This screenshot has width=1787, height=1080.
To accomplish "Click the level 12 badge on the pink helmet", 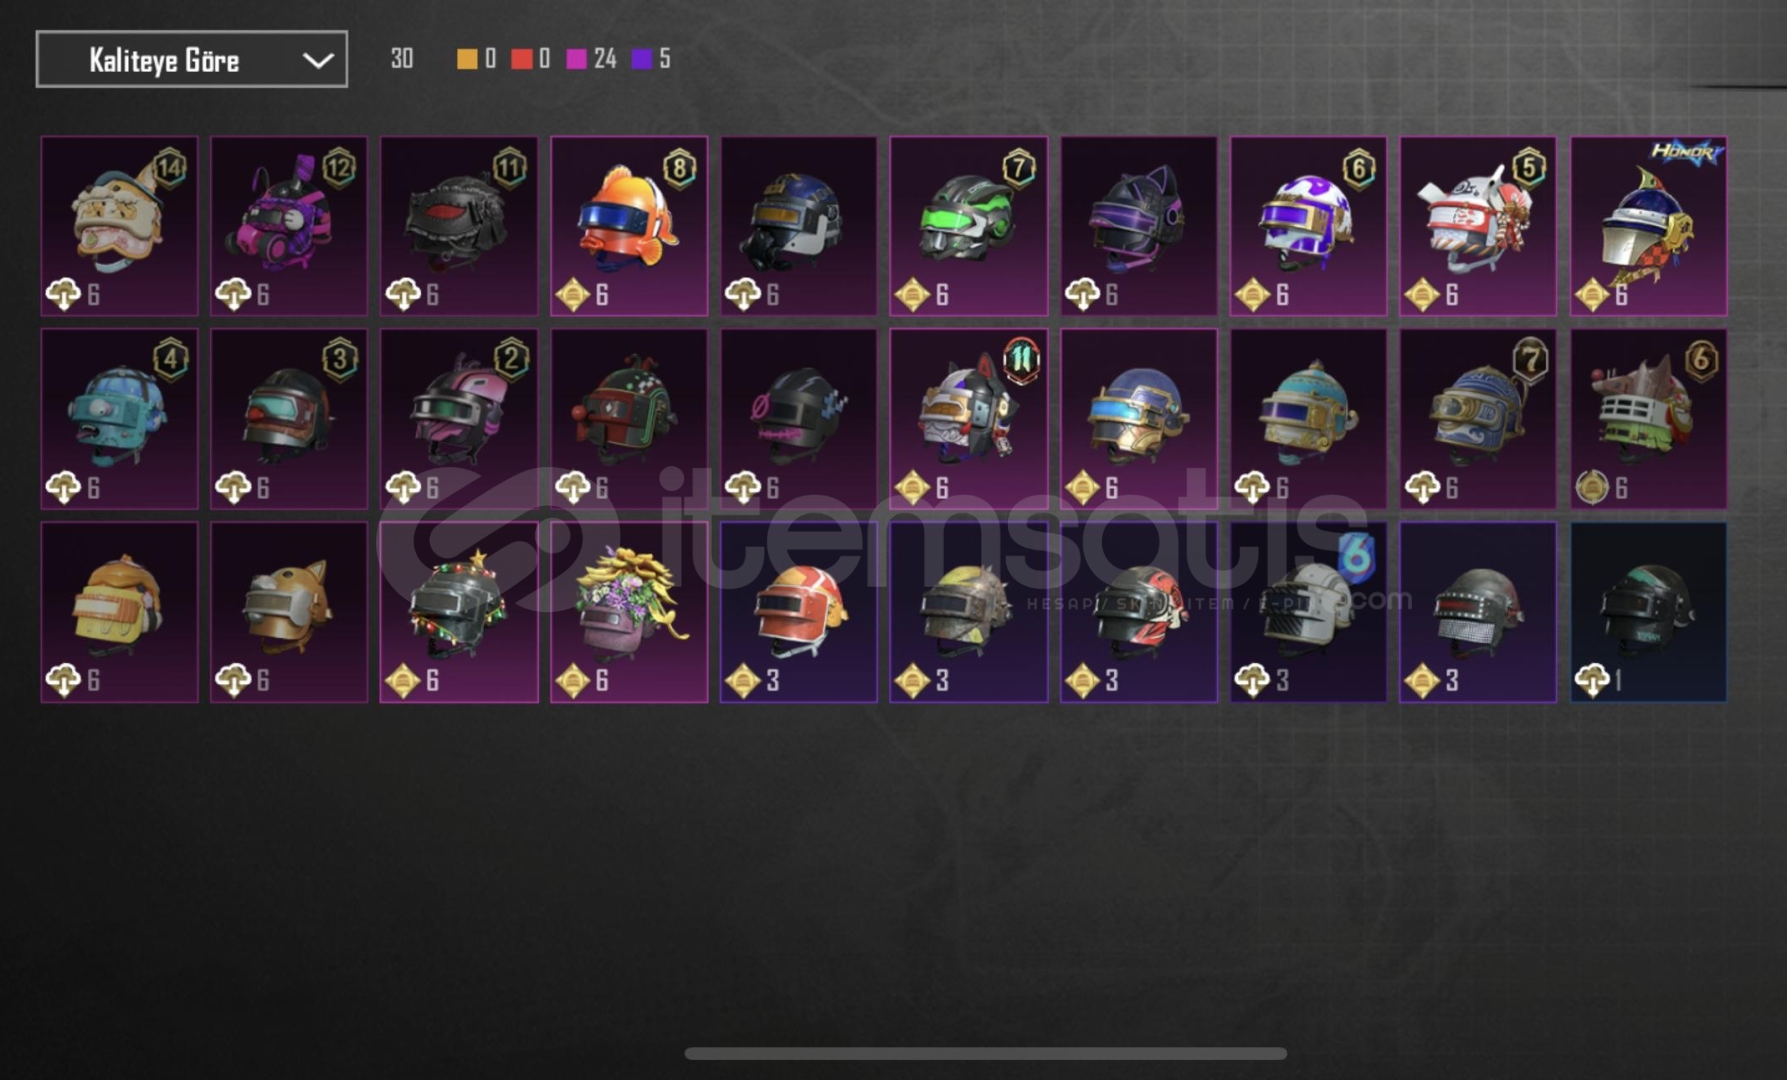I will pyautogui.click(x=339, y=168).
